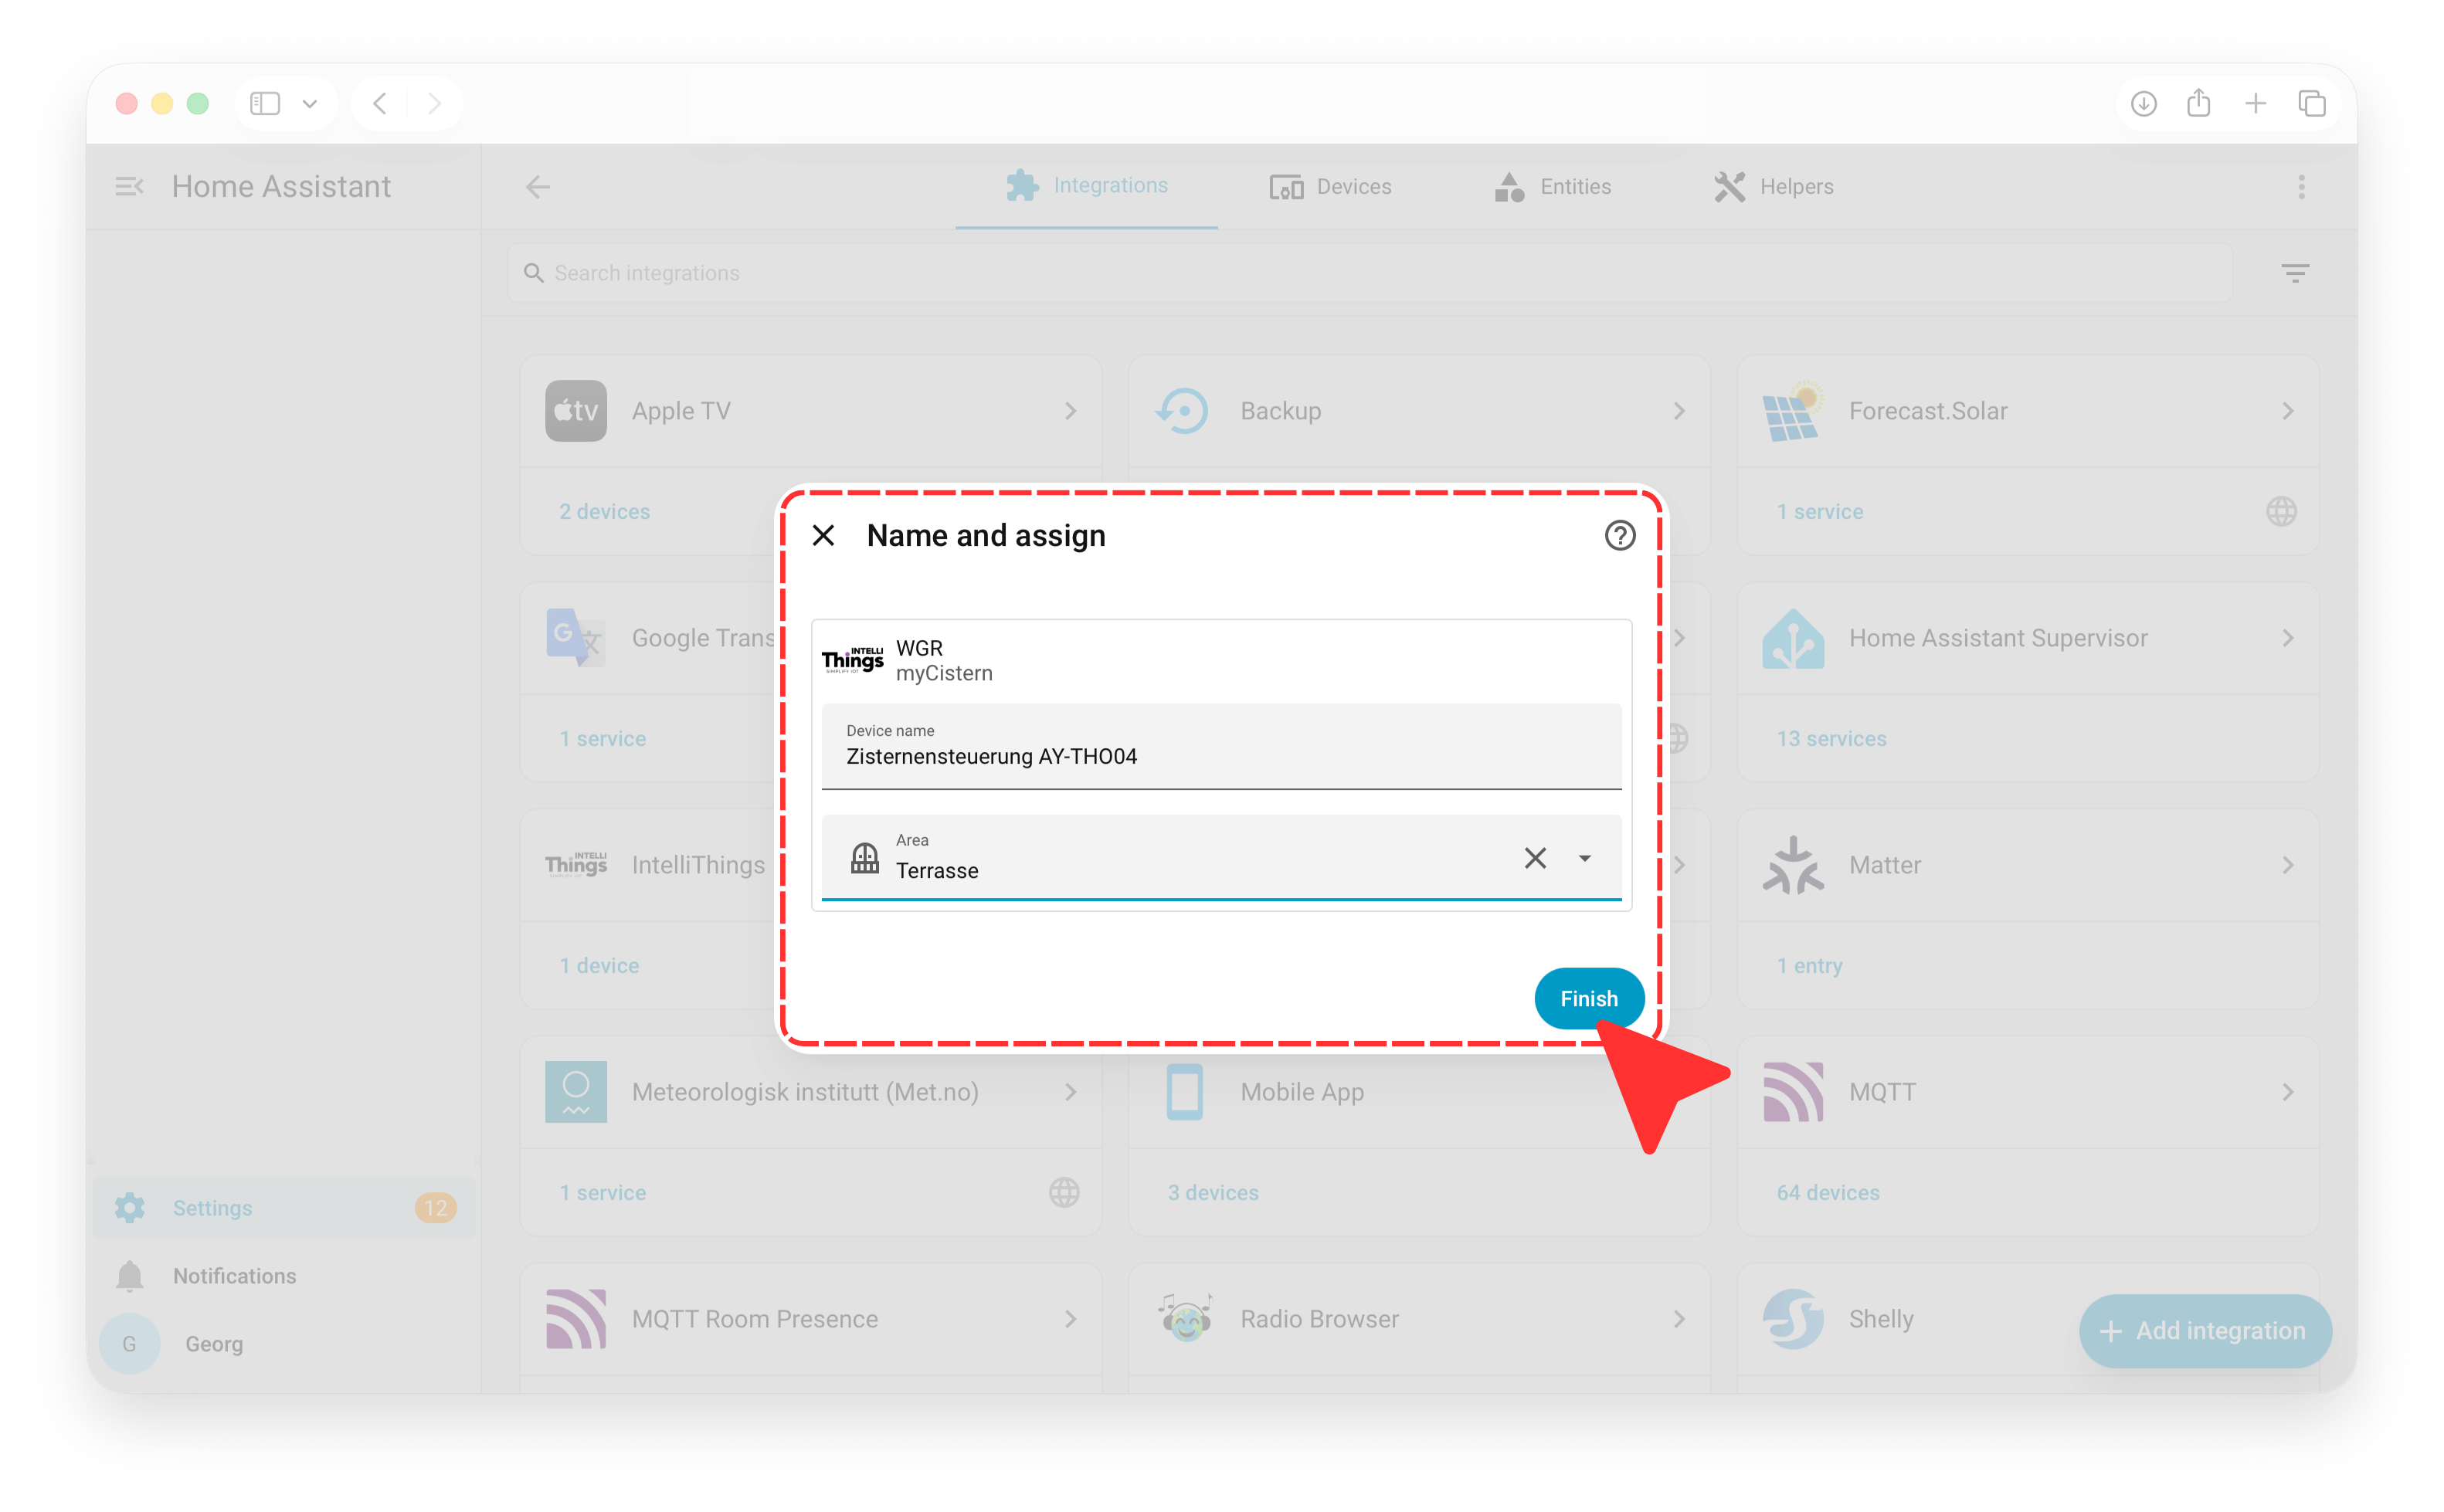The height and width of the screenshot is (1512, 2444).
Task: Click the Add integration button
Action: point(2204,1331)
